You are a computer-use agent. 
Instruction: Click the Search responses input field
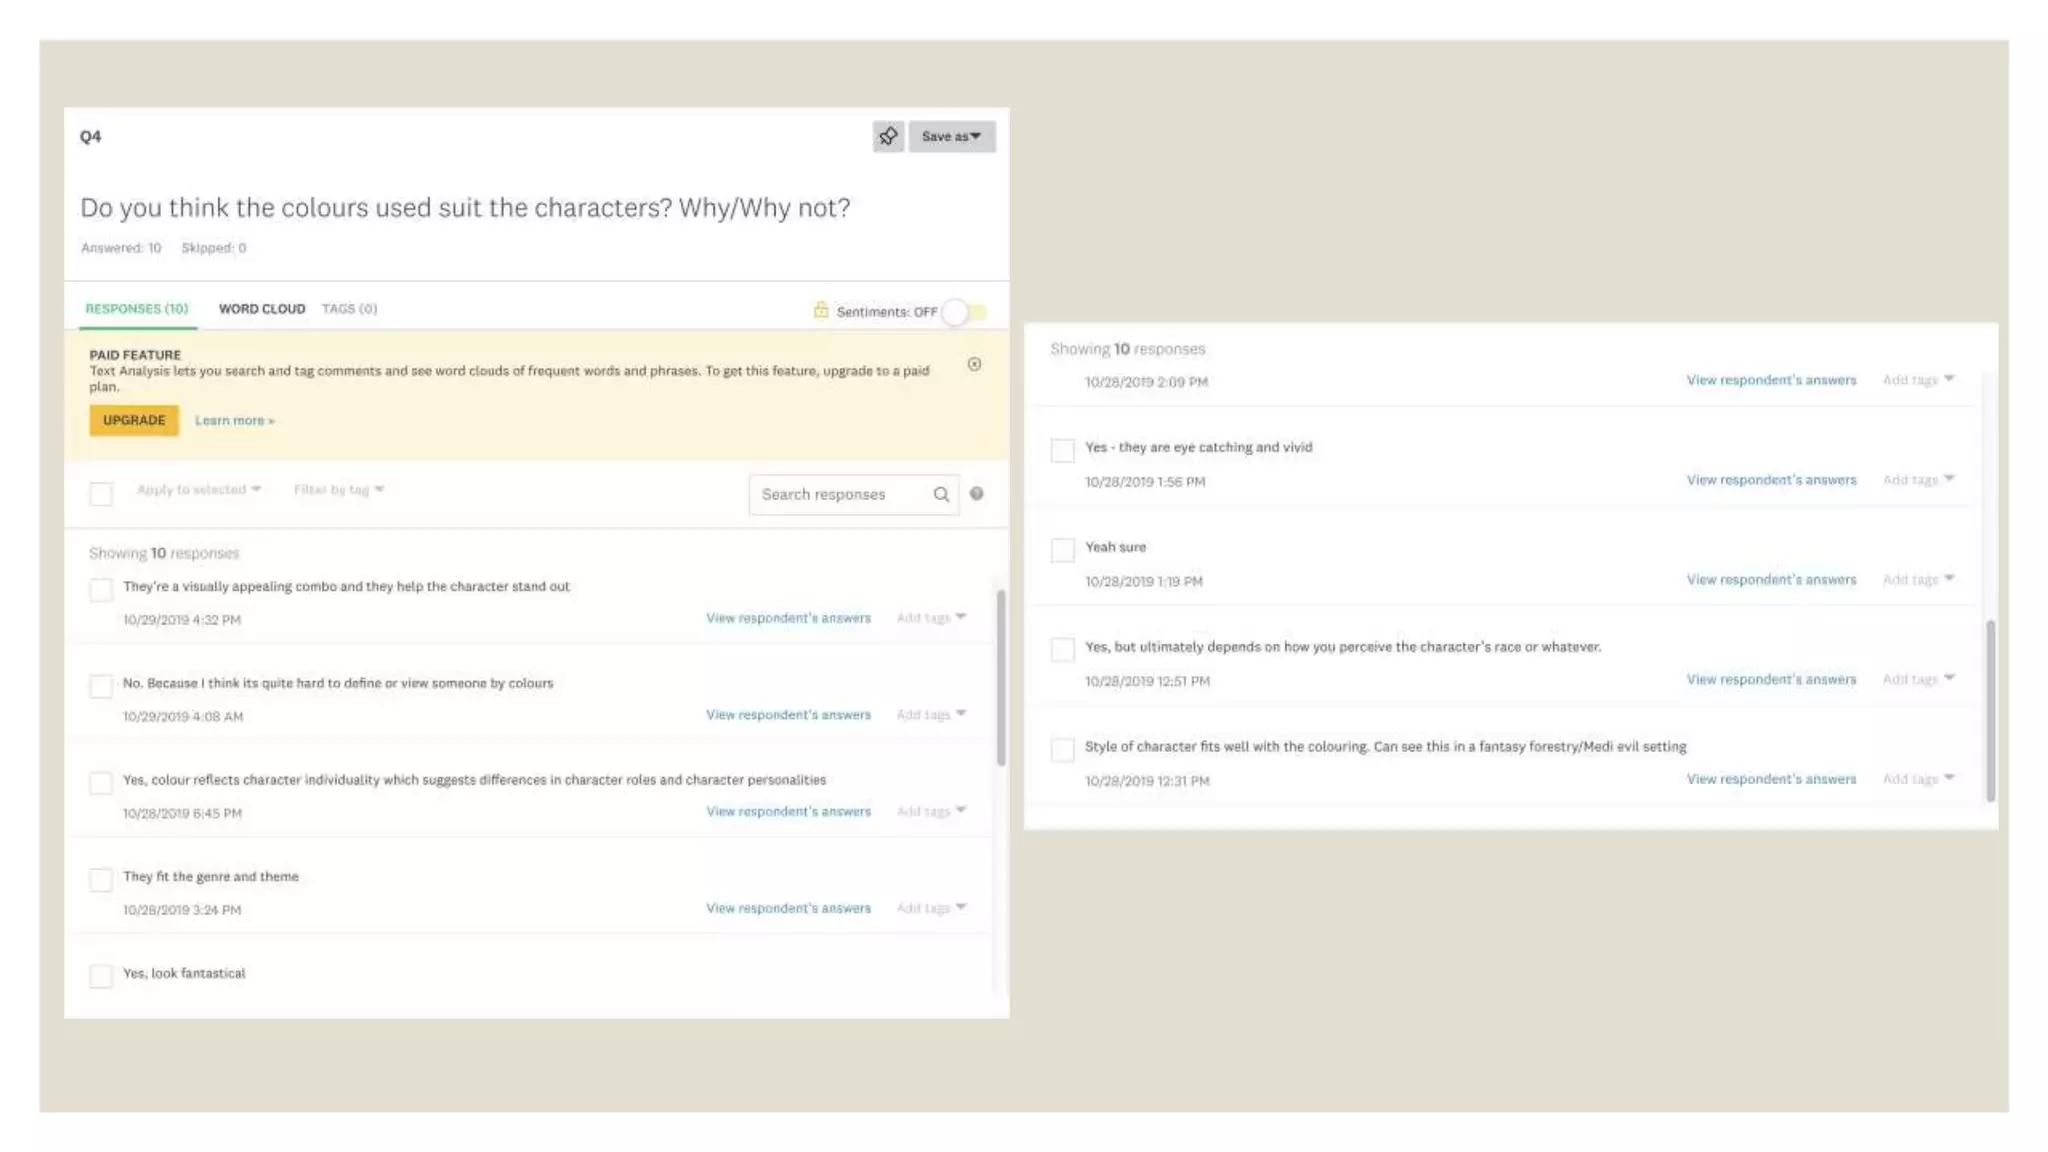[838, 494]
